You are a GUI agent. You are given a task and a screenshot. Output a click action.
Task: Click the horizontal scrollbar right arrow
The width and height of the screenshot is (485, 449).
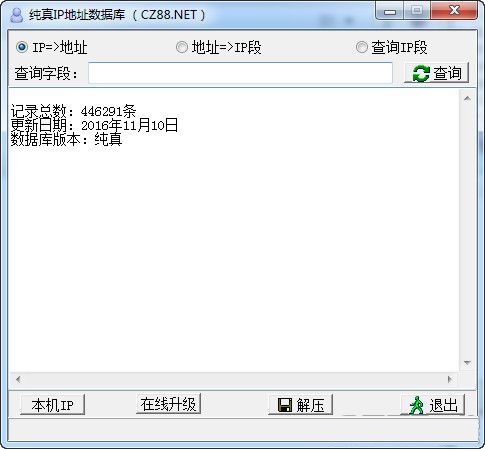pyautogui.click(x=450, y=379)
